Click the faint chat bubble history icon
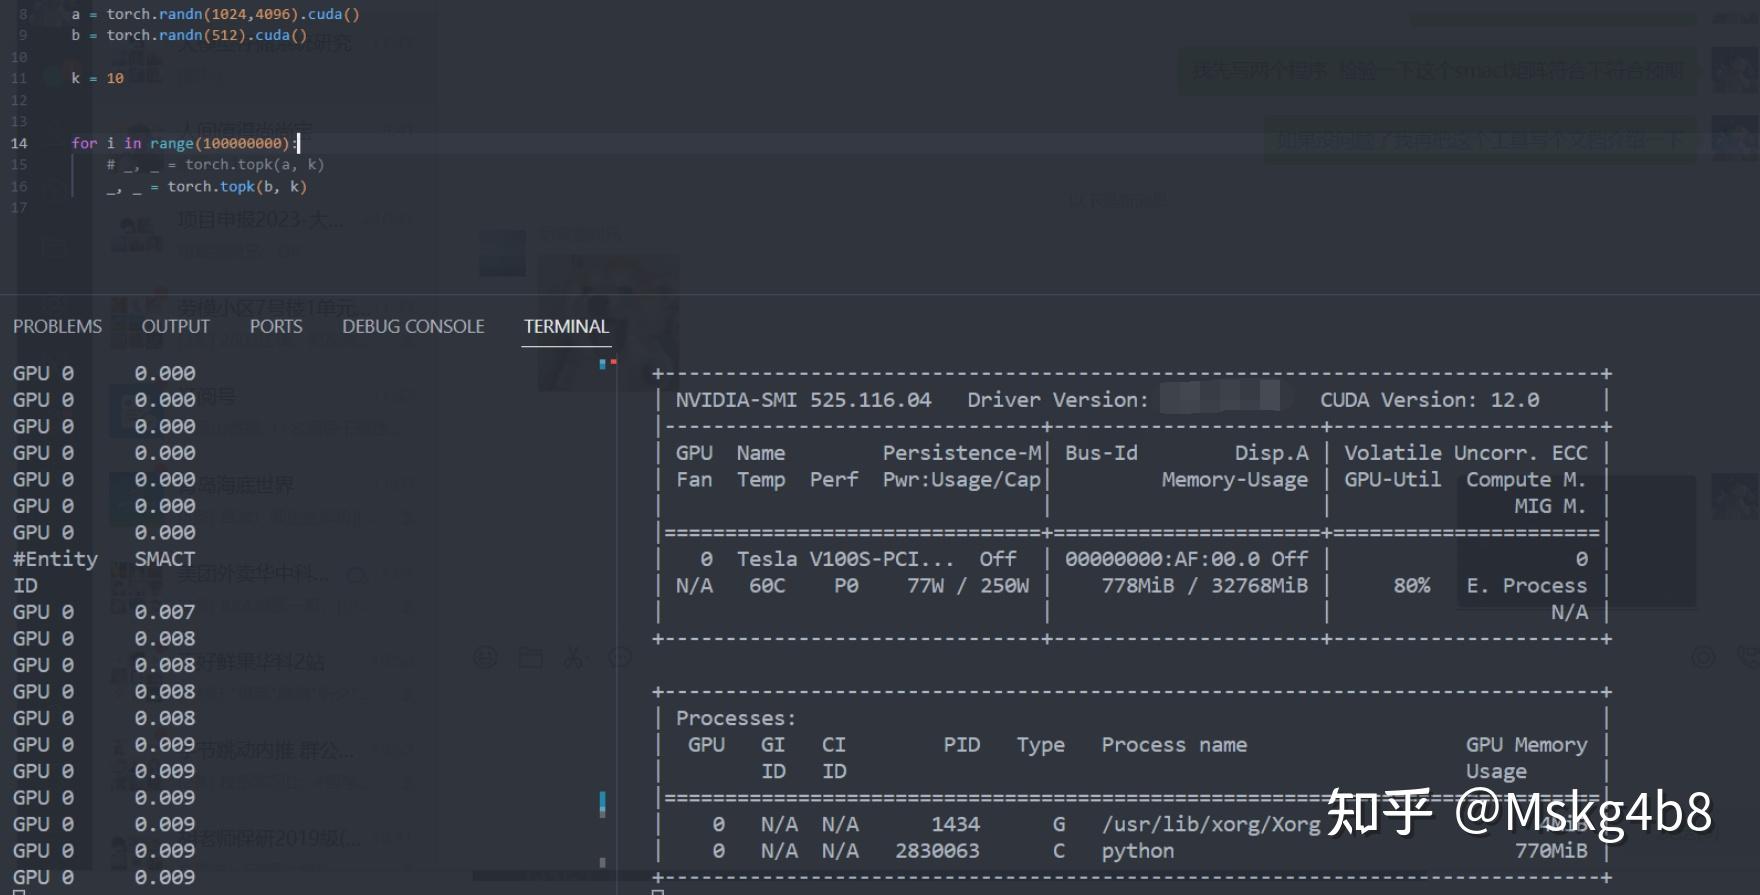The height and width of the screenshot is (895, 1760). 620,657
